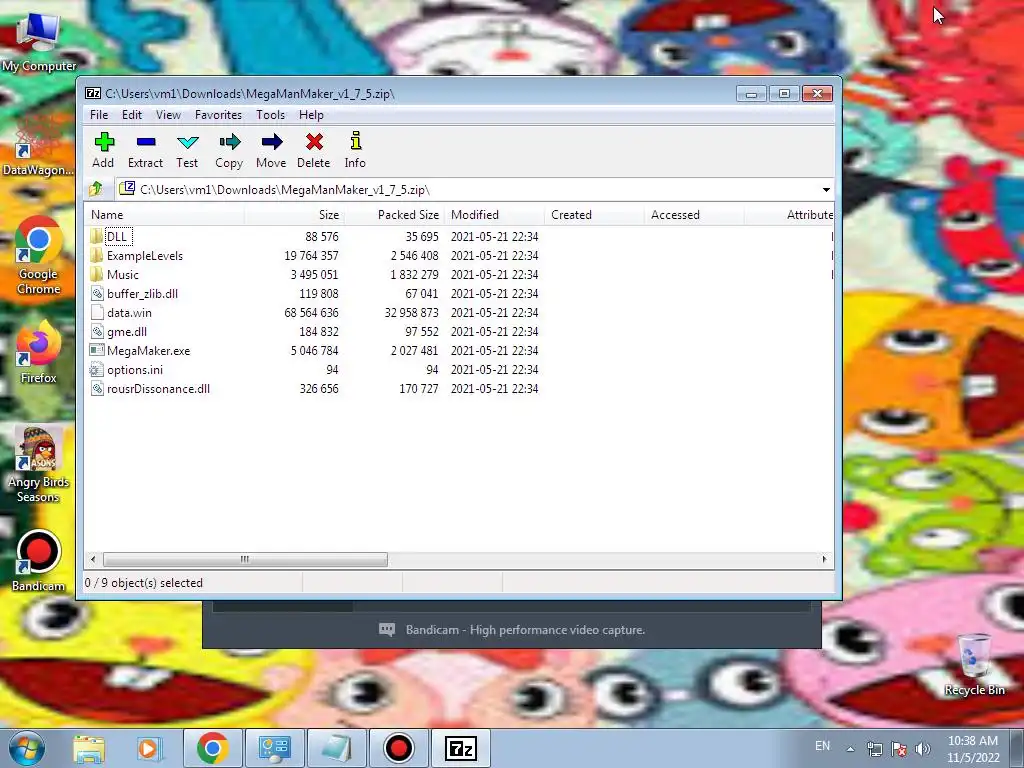Open Windows Explorer from taskbar
Screen dimensions: 1024x768
89,748
